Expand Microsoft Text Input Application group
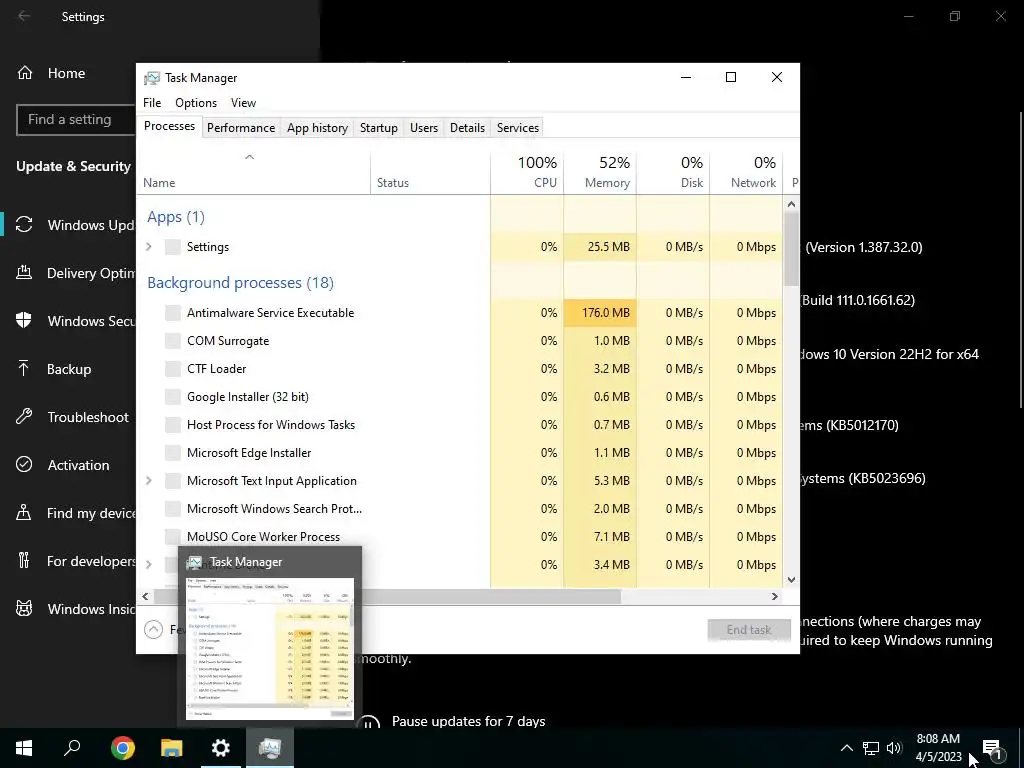1024x768 pixels. (149, 481)
